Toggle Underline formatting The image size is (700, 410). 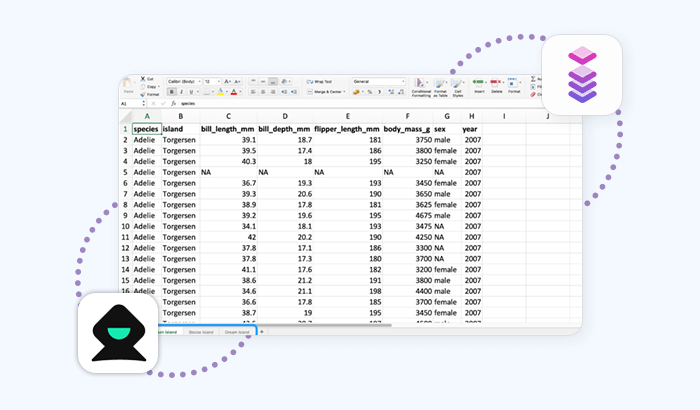[191, 92]
